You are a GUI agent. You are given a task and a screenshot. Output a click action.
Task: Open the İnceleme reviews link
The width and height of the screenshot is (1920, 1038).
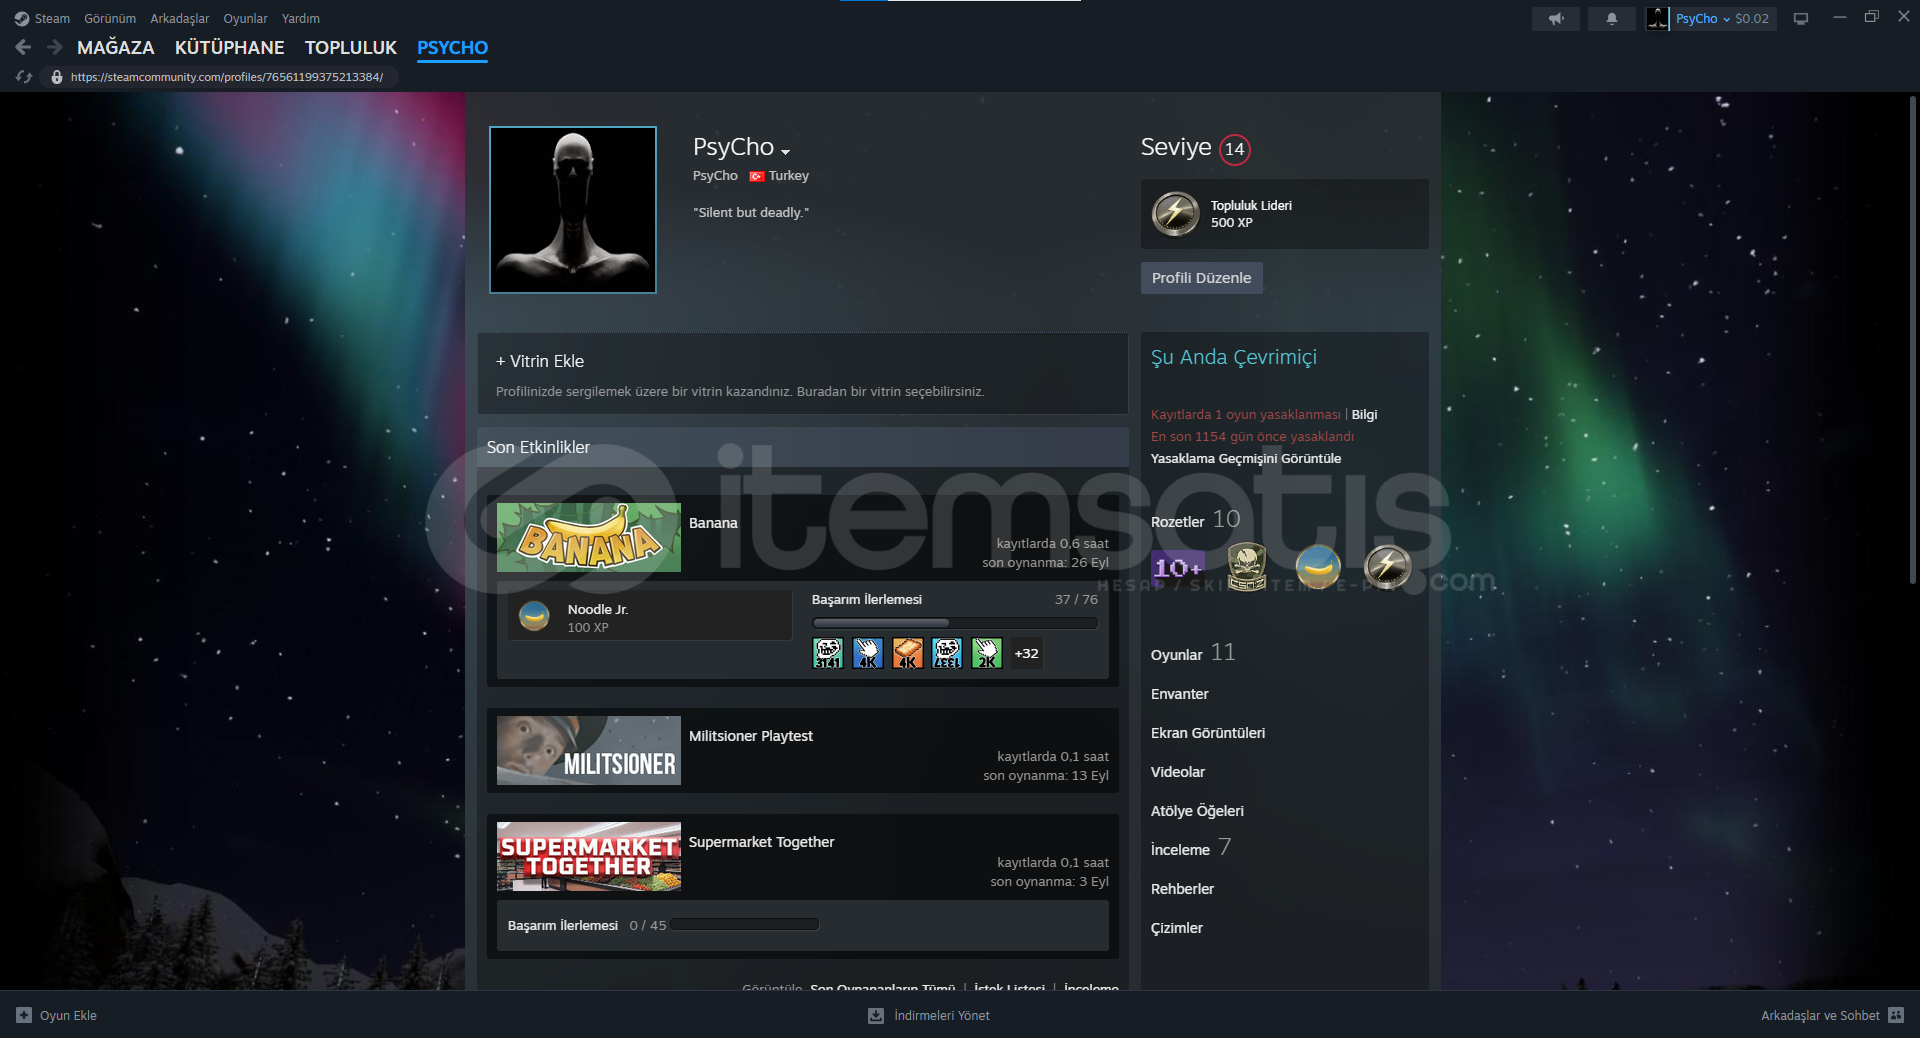pos(1181,850)
